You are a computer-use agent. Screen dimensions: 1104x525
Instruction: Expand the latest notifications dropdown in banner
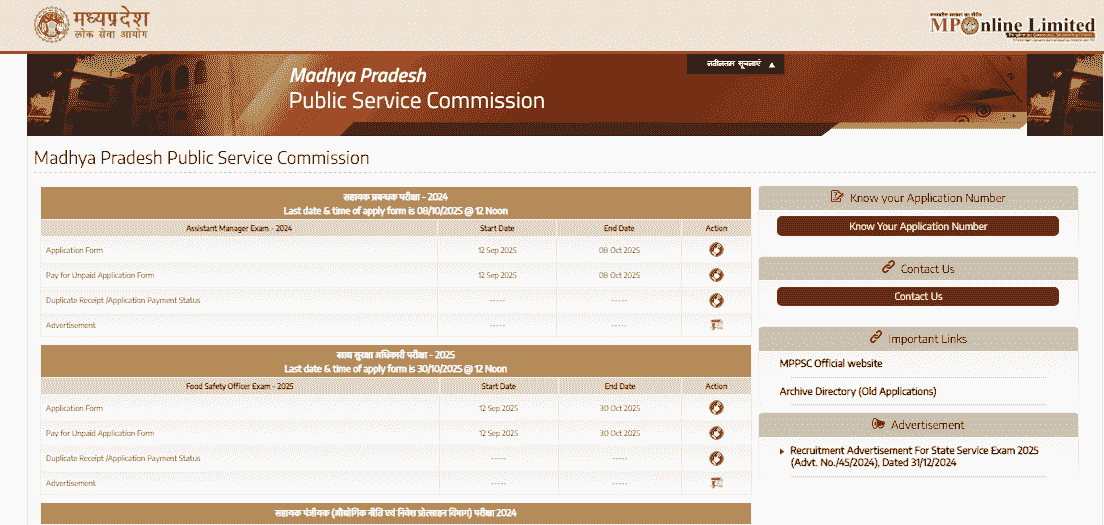[735, 64]
